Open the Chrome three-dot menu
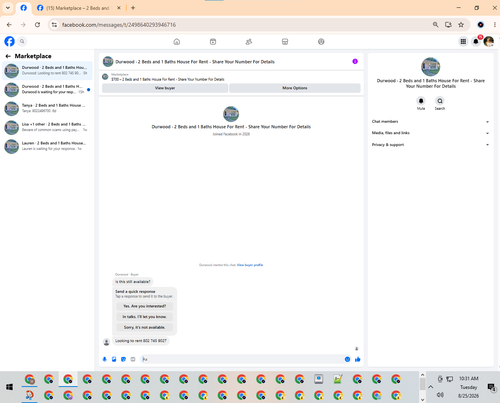This screenshot has height=403, width=500. pos(495,25)
